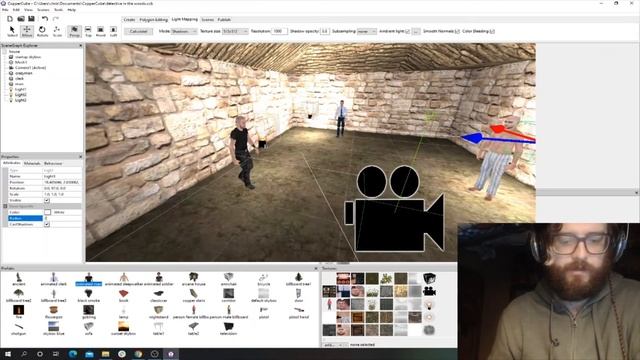Open the File menu

(5, 10)
